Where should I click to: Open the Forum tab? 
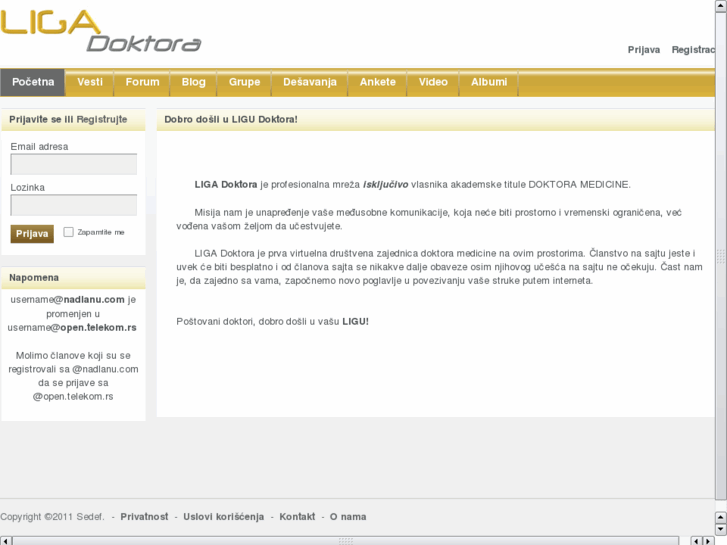click(x=142, y=82)
